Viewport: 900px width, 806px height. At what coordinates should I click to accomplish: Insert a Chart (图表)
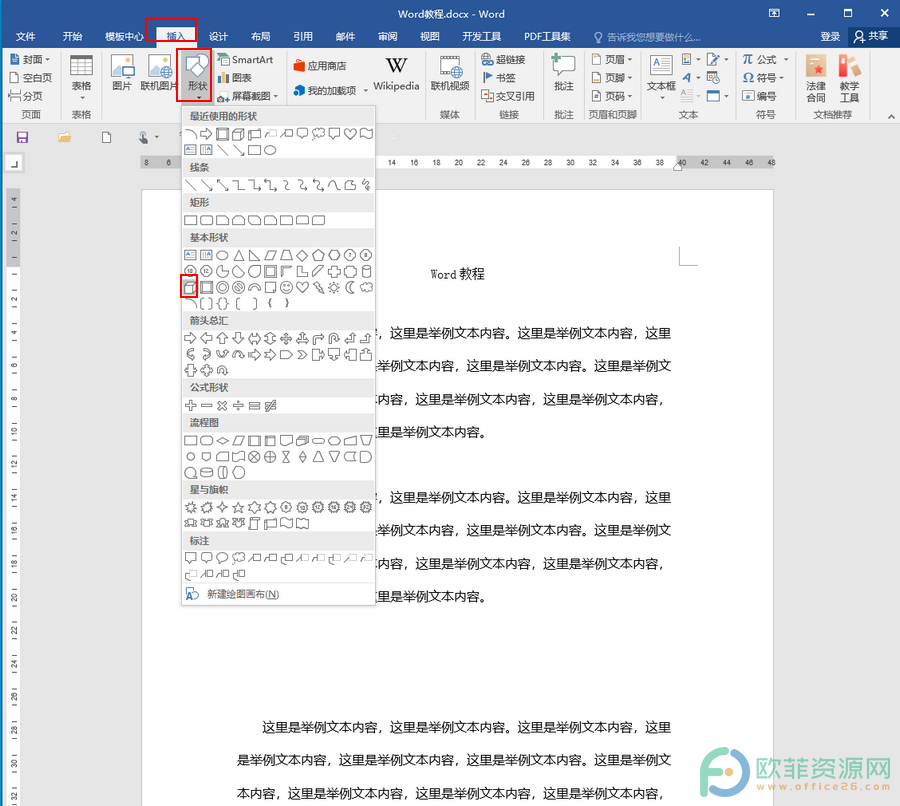(235, 78)
